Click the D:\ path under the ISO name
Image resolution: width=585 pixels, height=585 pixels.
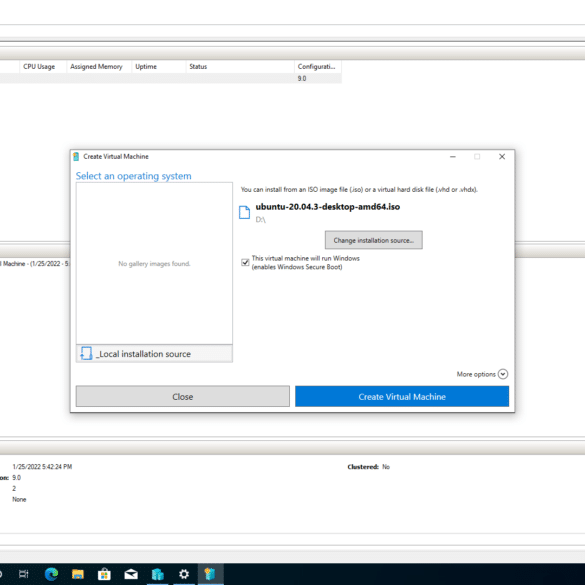(x=260, y=220)
